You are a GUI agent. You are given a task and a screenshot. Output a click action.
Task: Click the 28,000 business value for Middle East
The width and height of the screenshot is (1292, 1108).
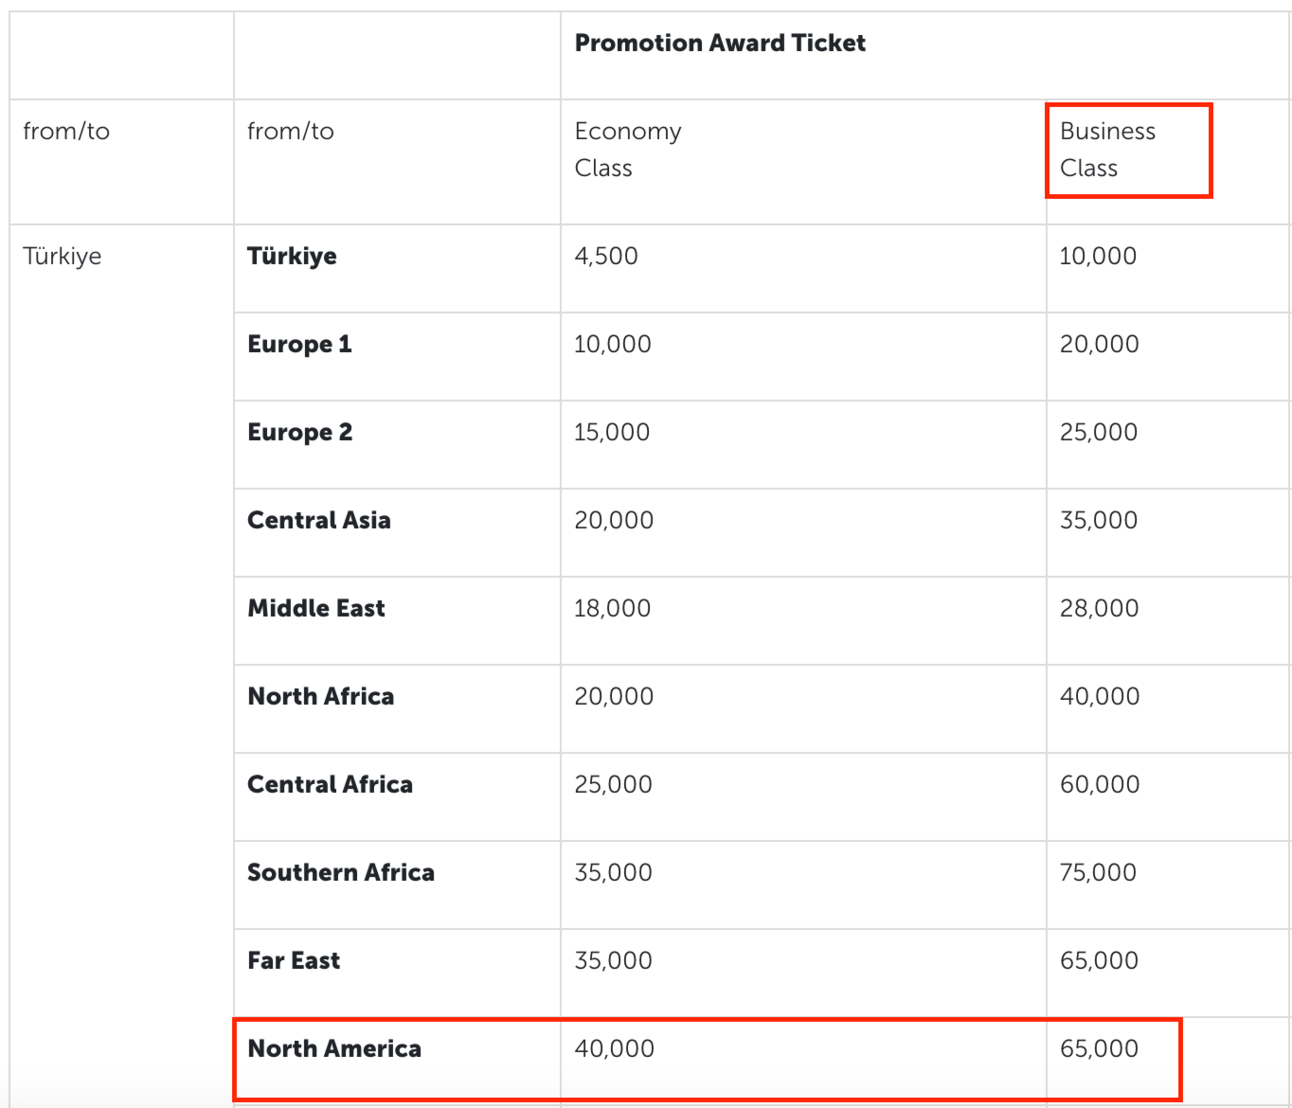pos(1099,608)
